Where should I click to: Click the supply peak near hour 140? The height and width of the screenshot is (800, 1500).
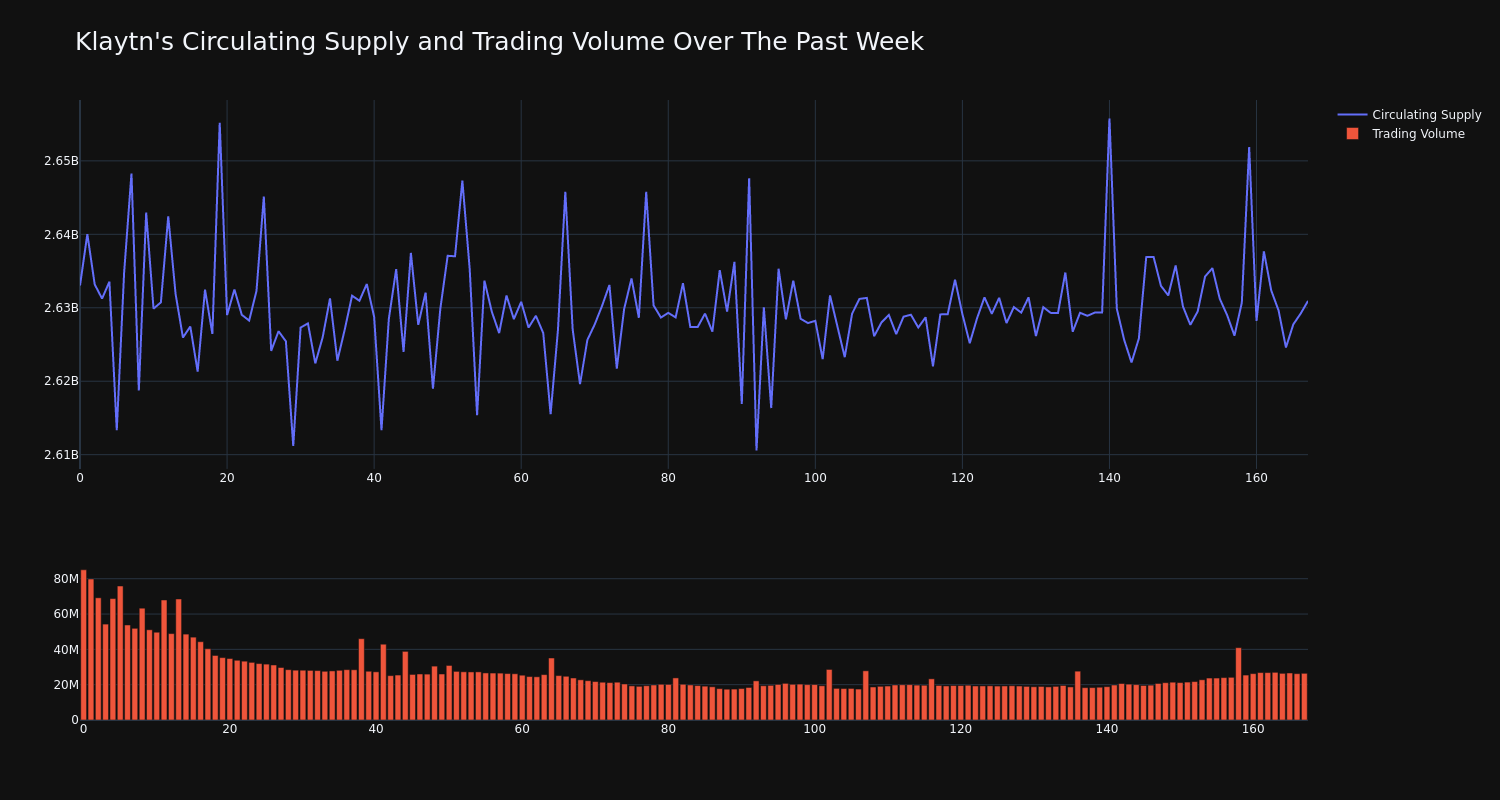coord(1109,120)
